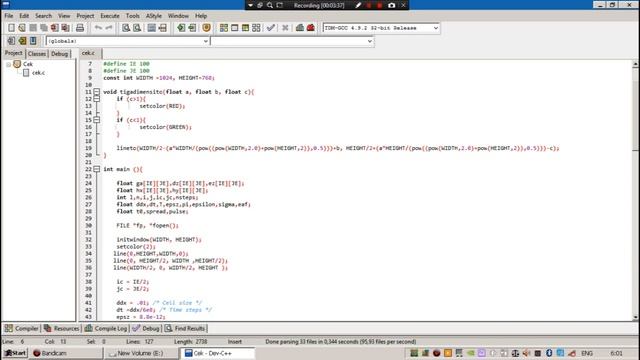
Task: Click the Debug checkmark icon
Action: 271,28
